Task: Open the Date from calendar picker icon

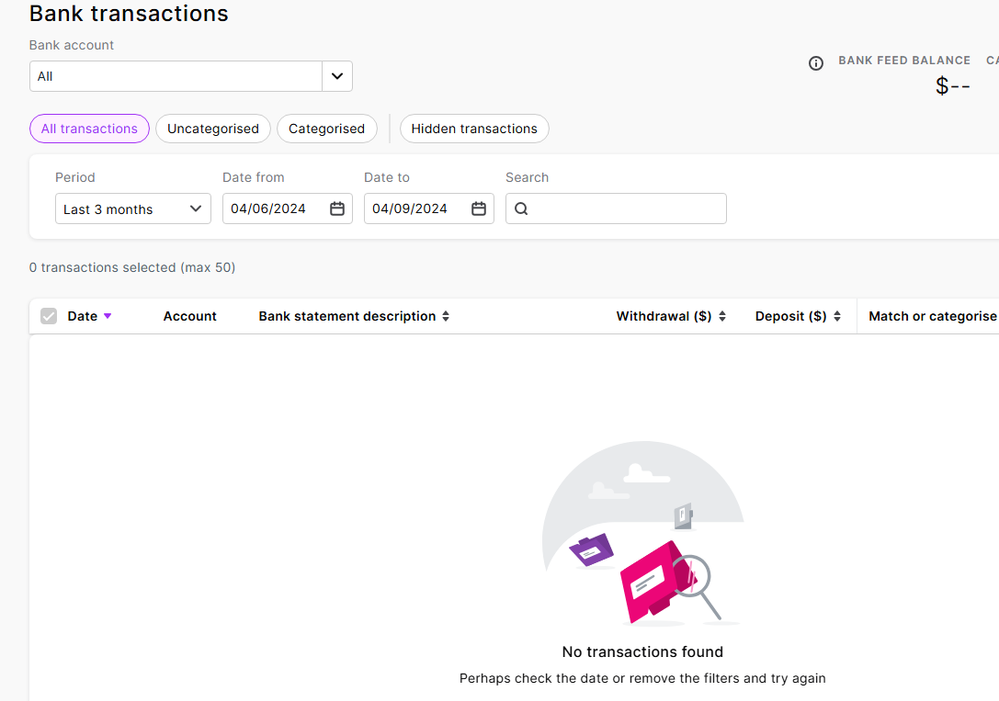Action: click(x=337, y=209)
